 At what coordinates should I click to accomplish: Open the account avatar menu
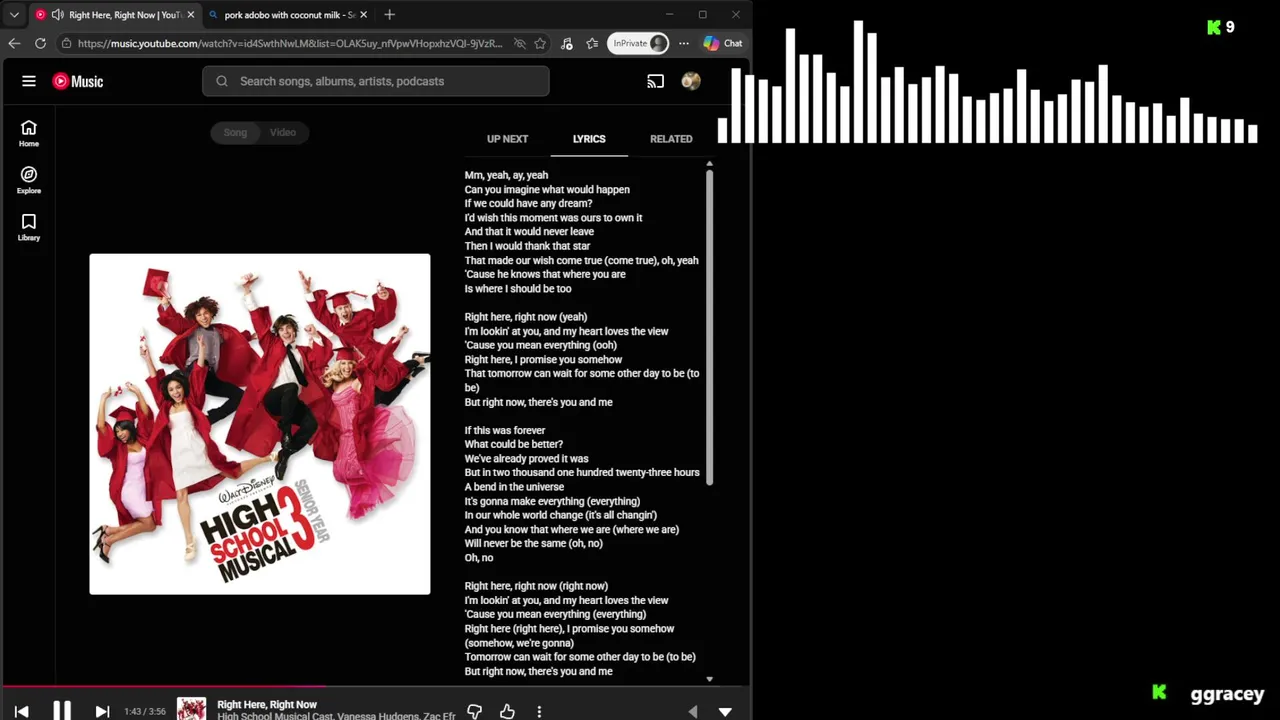[691, 81]
